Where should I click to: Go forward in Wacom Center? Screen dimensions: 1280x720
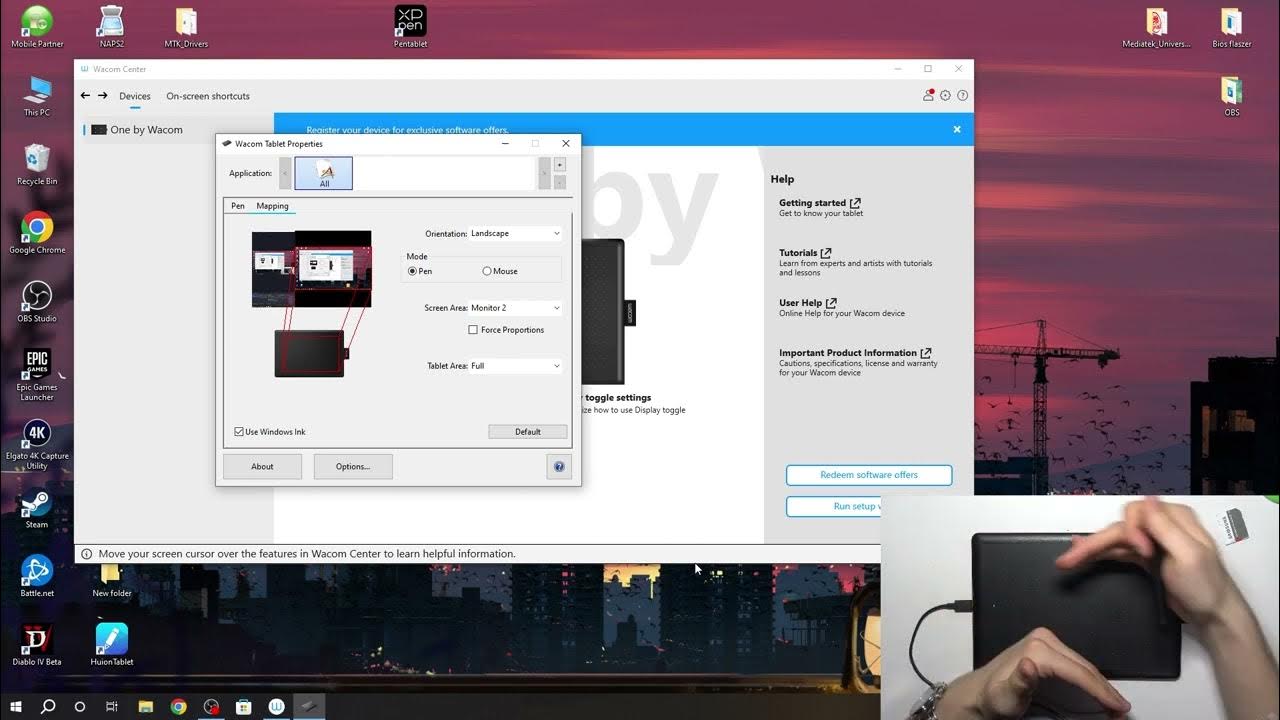(103, 96)
